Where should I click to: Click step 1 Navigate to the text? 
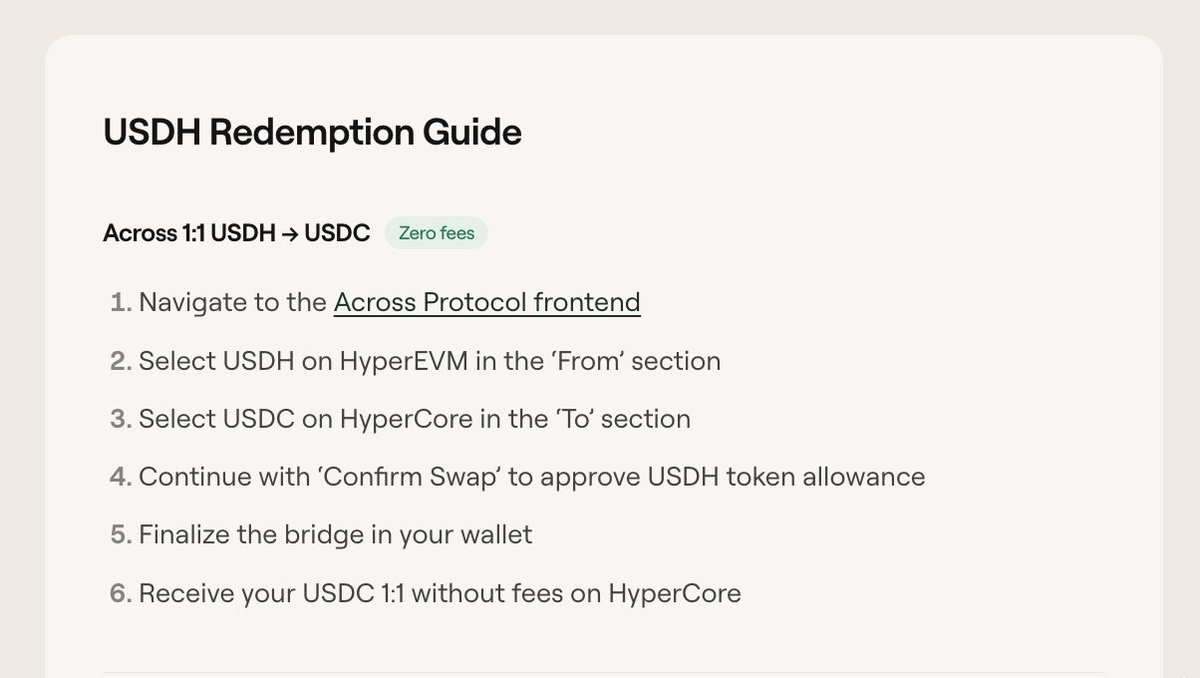pyautogui.click(x=233, y=302)
